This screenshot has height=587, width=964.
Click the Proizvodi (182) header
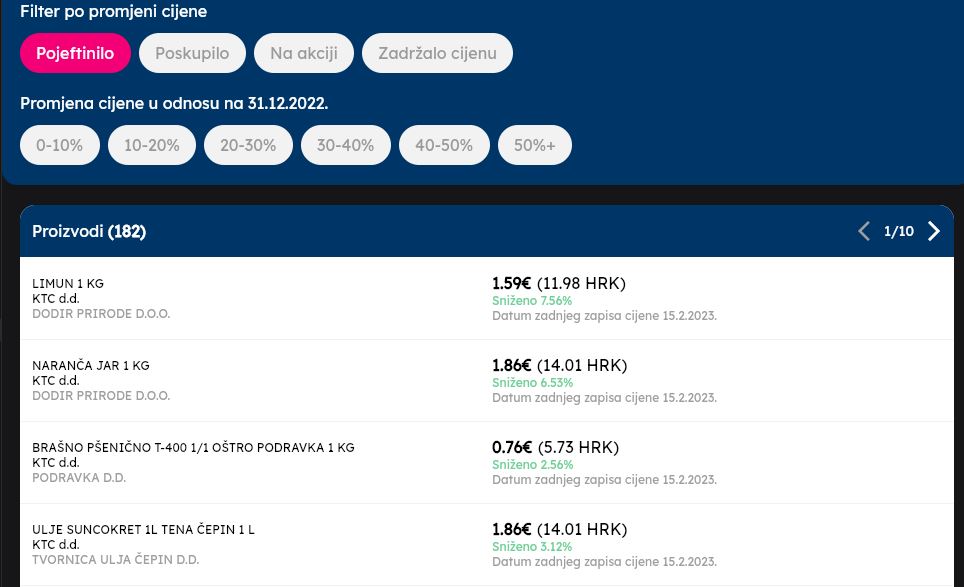pyautogui.click(x=89, y=231)
